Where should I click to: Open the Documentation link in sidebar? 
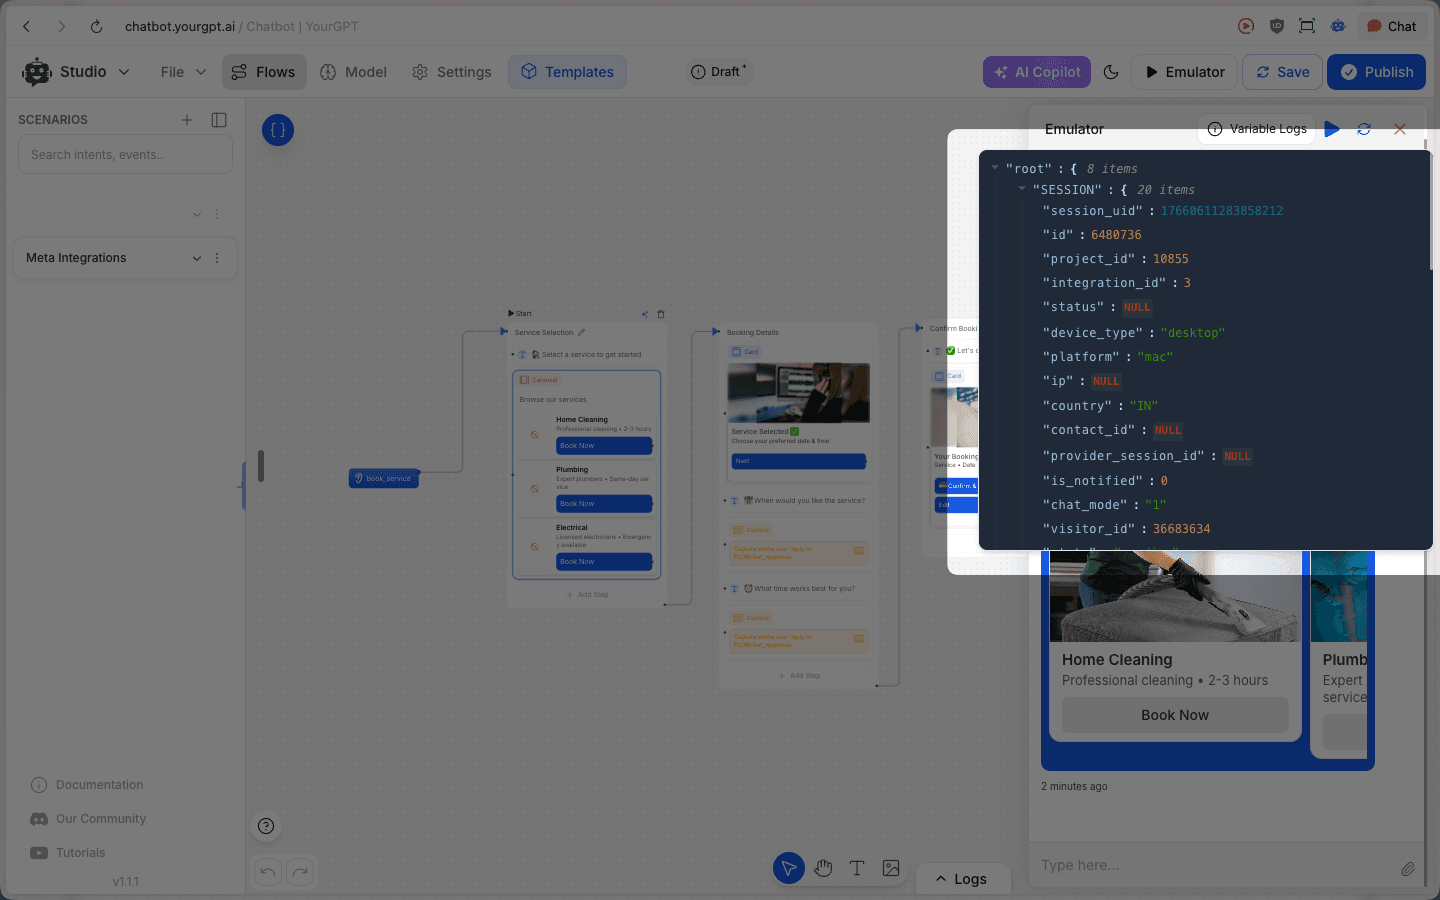pyautogui.click(x=100, y=784)
